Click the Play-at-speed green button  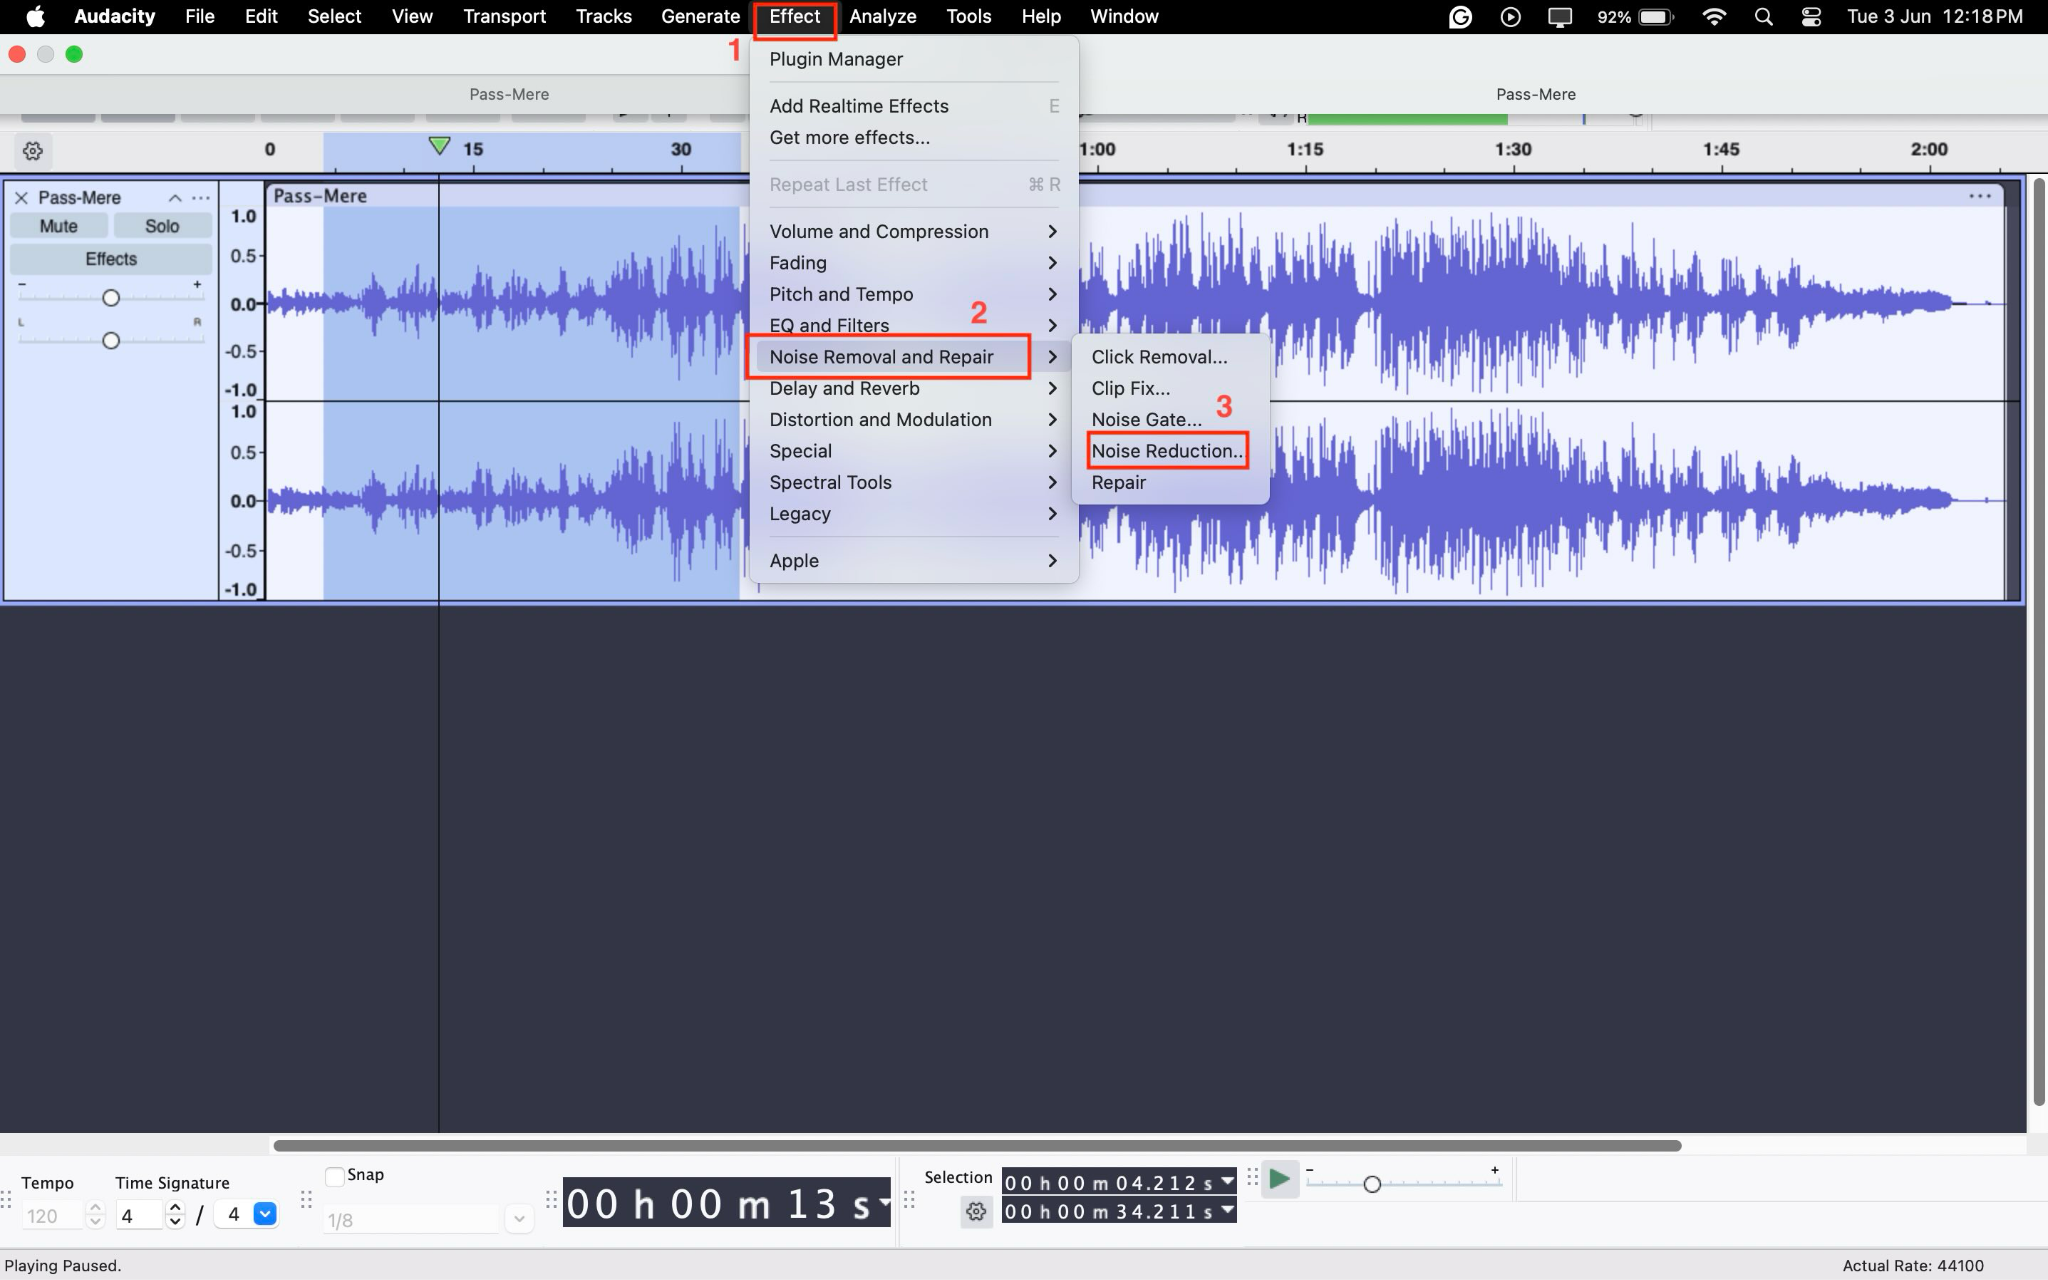point(1279,1179)
